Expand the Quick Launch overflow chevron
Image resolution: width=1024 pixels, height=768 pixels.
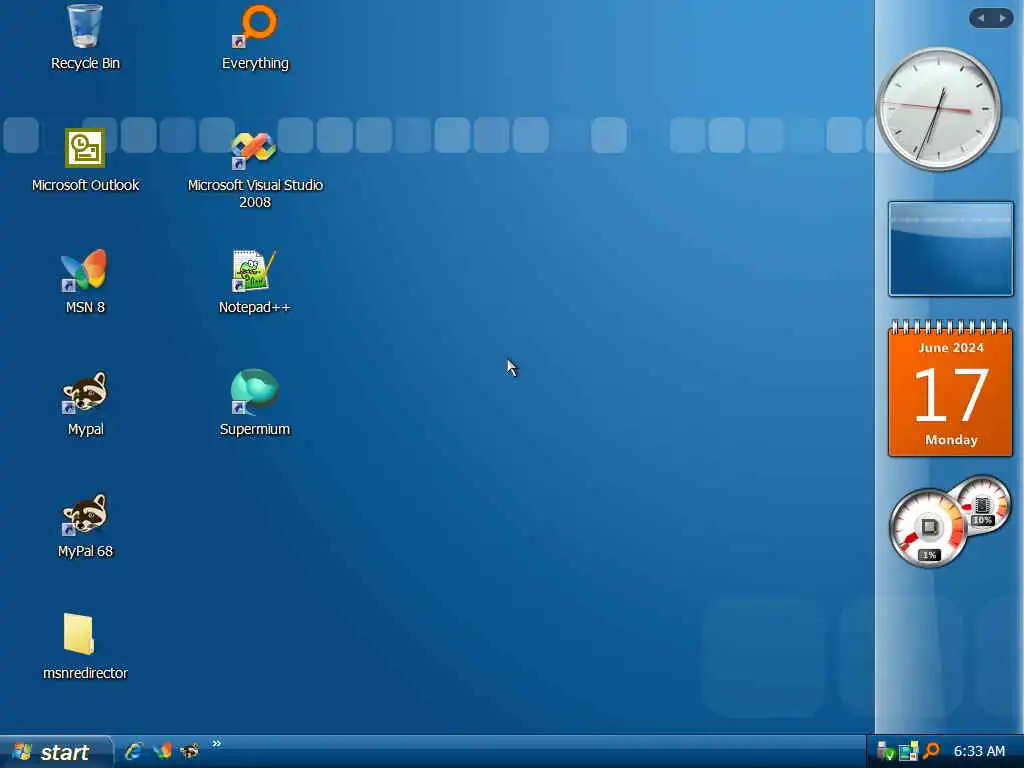point(216,743)
